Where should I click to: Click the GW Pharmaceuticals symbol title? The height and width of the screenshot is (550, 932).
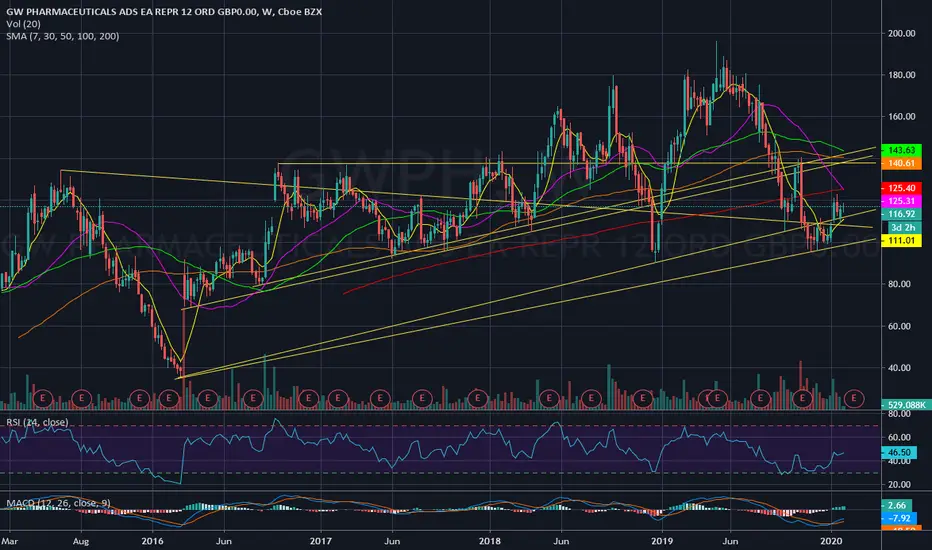(x=164, y=11)
